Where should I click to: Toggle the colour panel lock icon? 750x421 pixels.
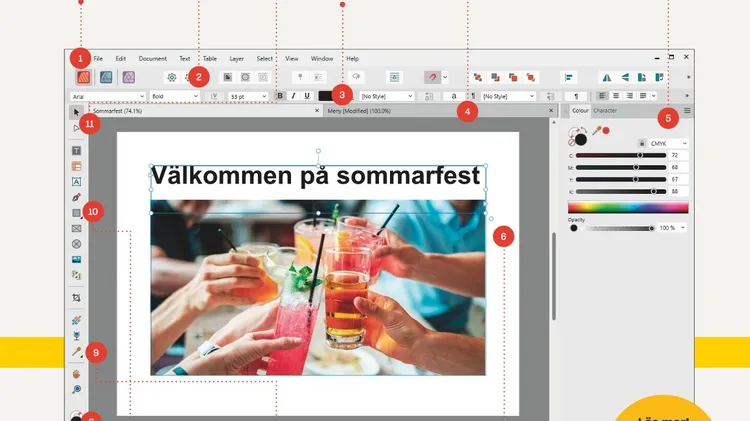(x=641, y=143)
